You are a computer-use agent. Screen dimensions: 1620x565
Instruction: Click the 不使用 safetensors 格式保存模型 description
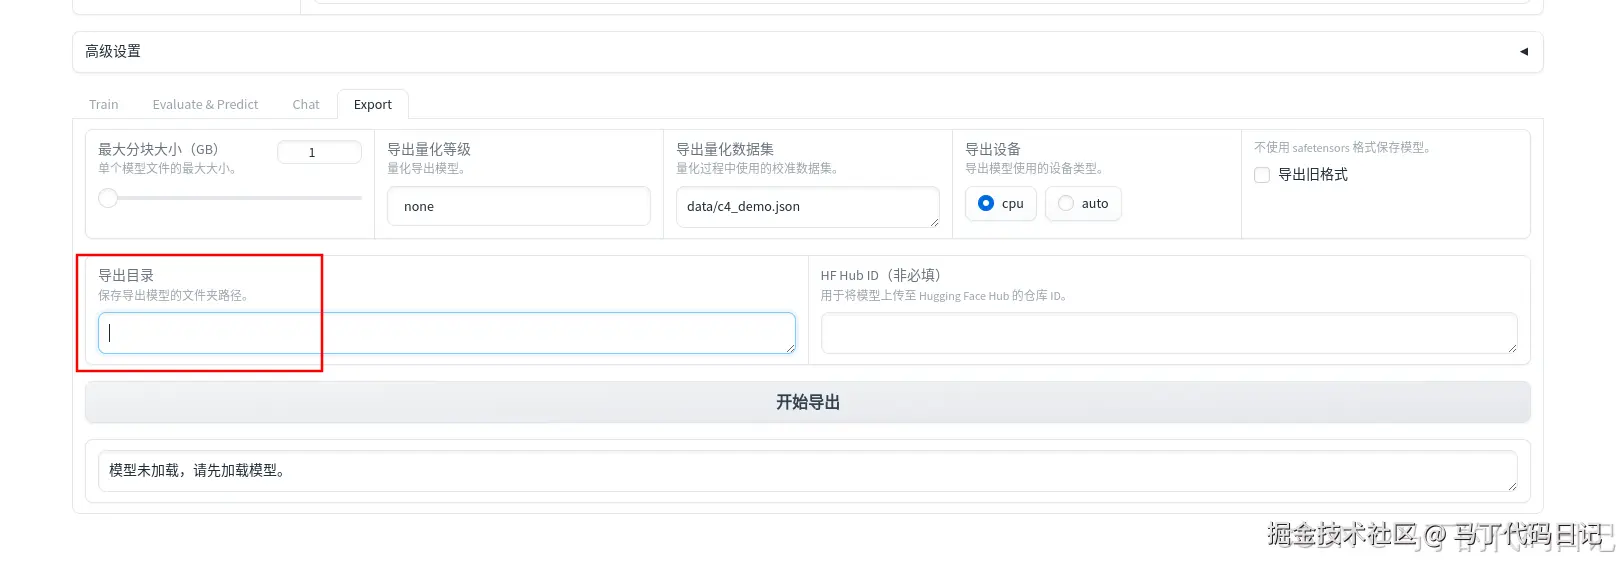click(x=1343, y=147)
